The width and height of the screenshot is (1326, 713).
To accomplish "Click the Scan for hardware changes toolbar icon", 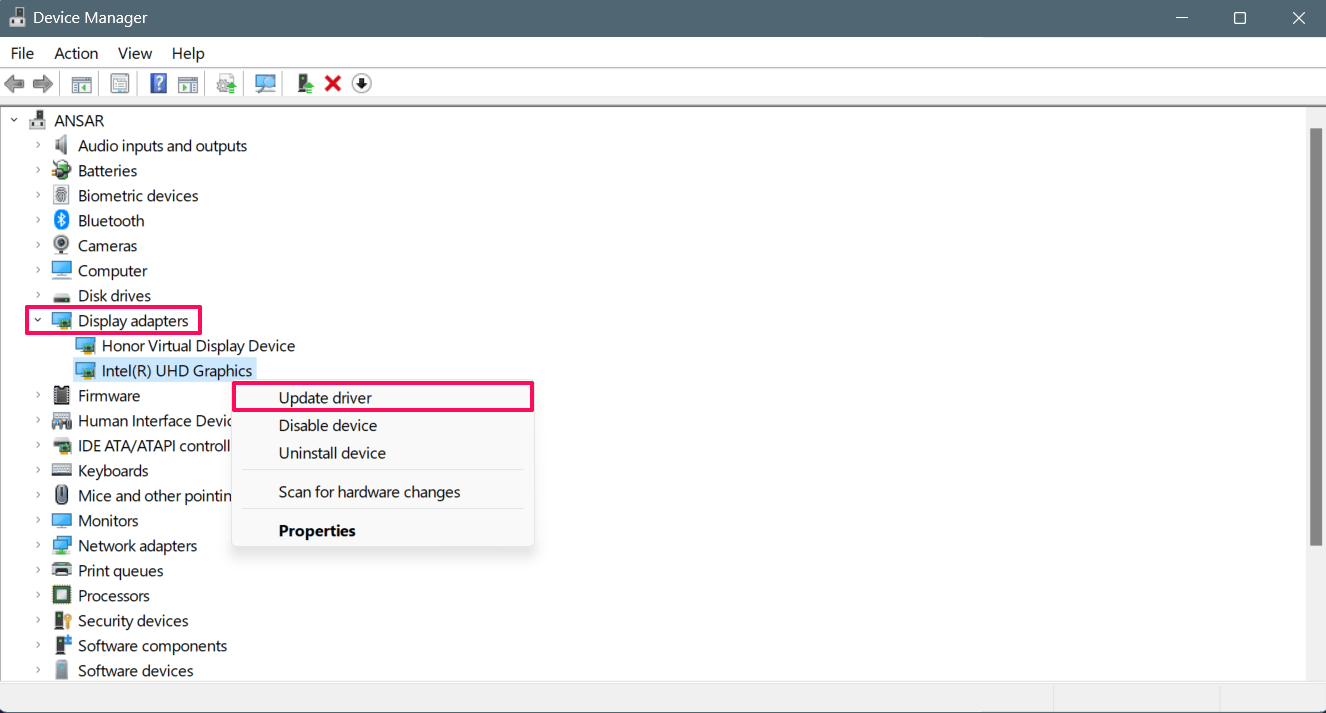I will [265, 83].
